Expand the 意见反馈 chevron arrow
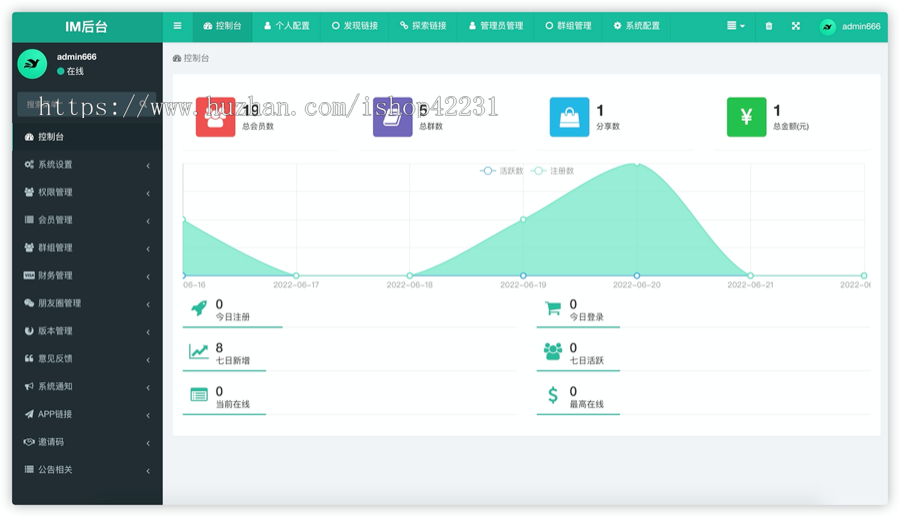Viewport: 900px width, 517px height. 148,360
